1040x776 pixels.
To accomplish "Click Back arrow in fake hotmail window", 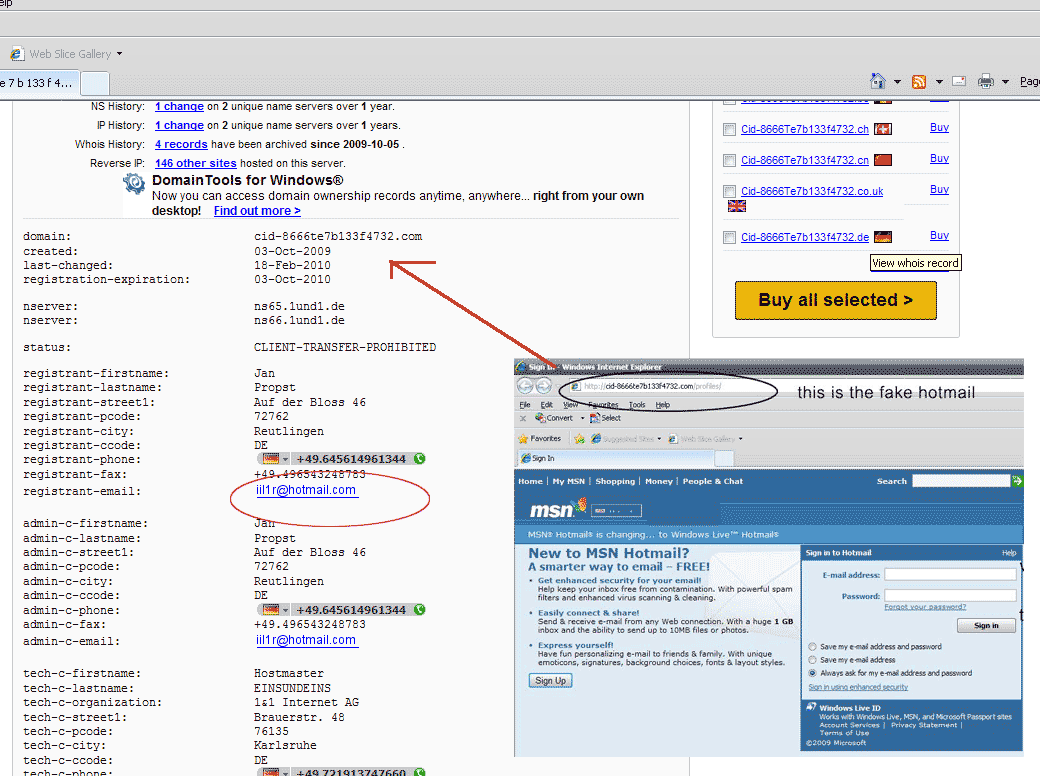I will 525,386.
